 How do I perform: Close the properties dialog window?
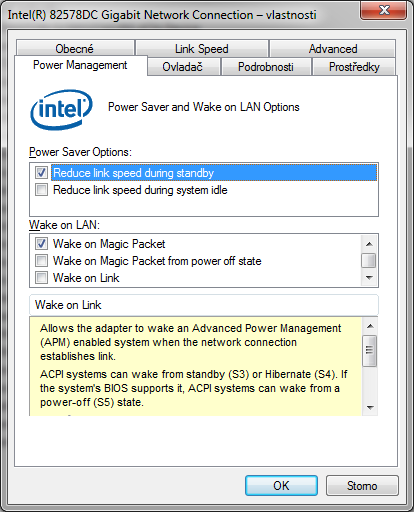coord(384,10)
